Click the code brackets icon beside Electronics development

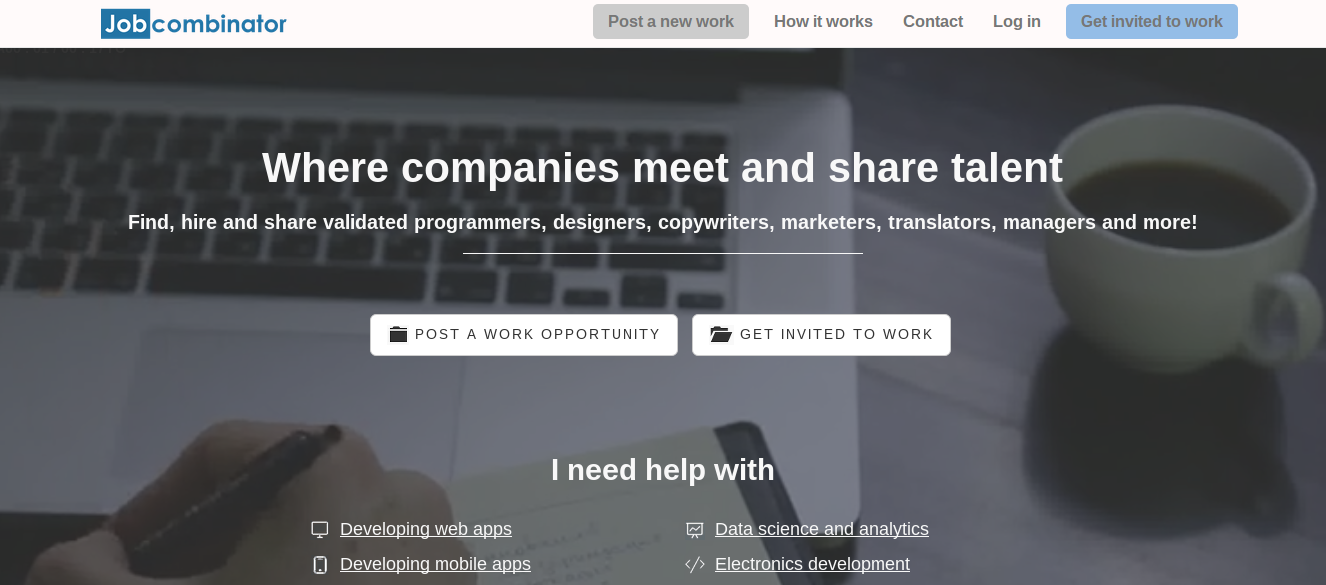(x=694, y=564)
